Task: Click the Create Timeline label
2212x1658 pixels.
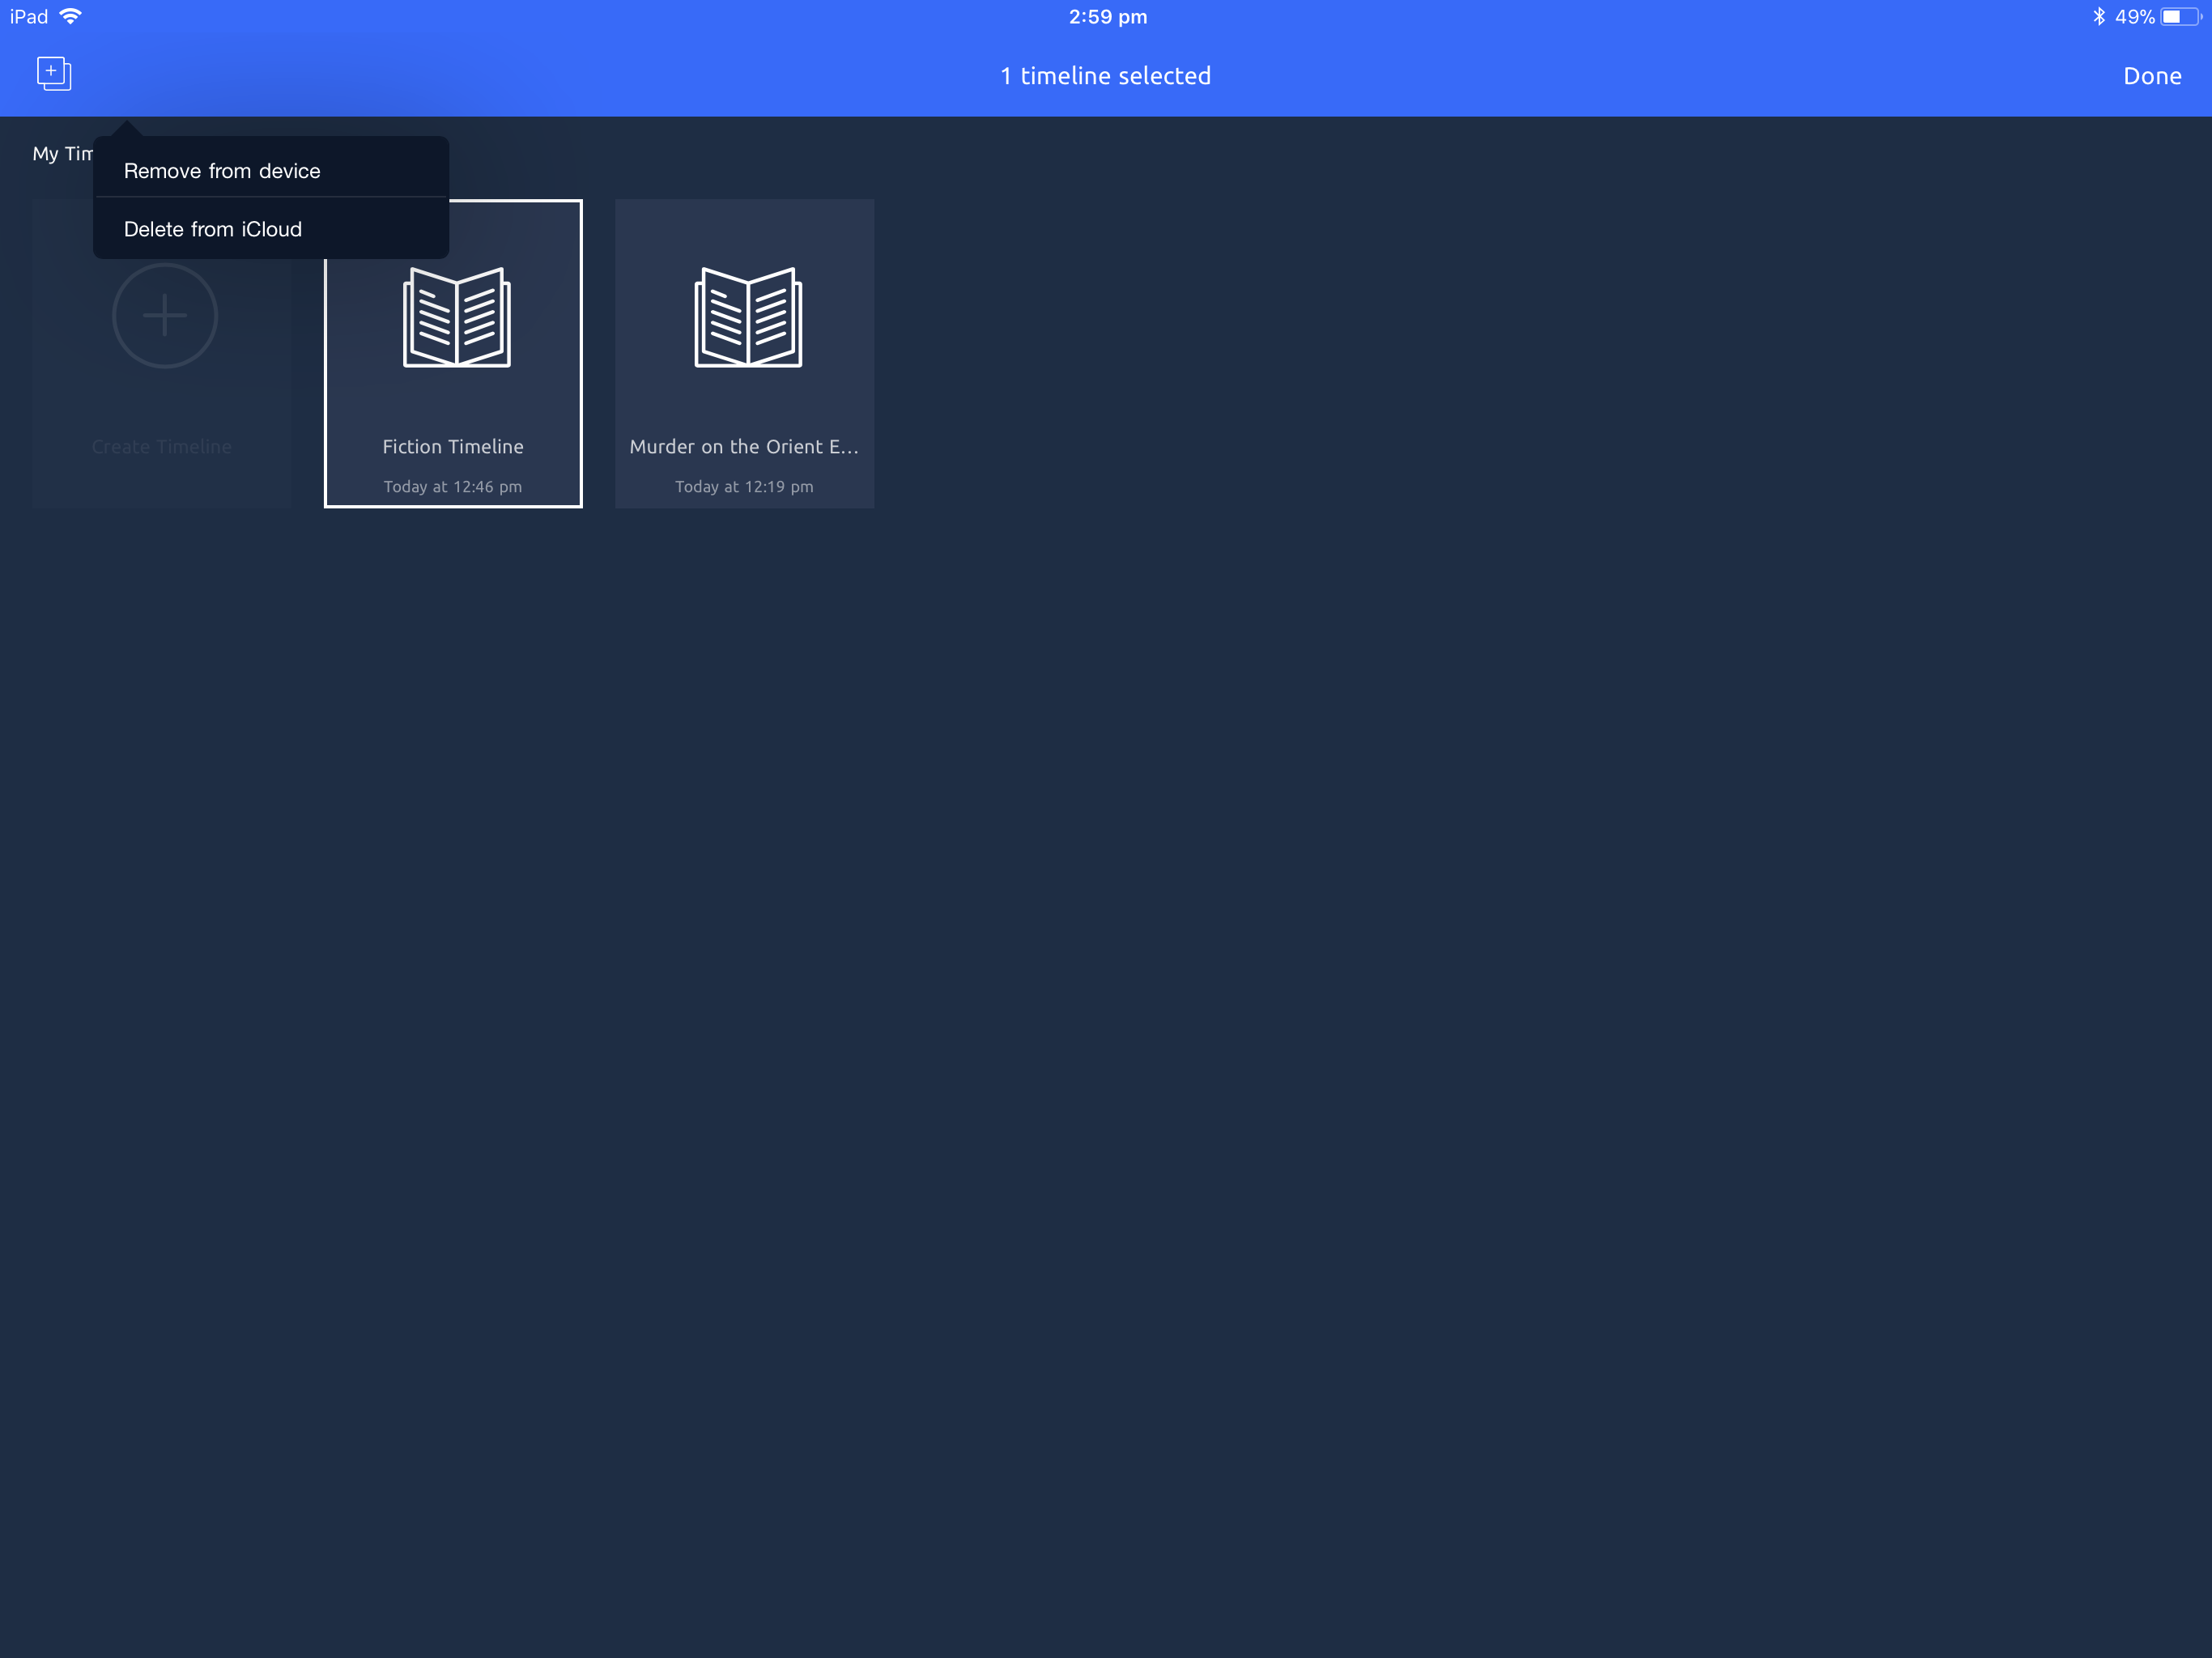Action: click(162, 447)
